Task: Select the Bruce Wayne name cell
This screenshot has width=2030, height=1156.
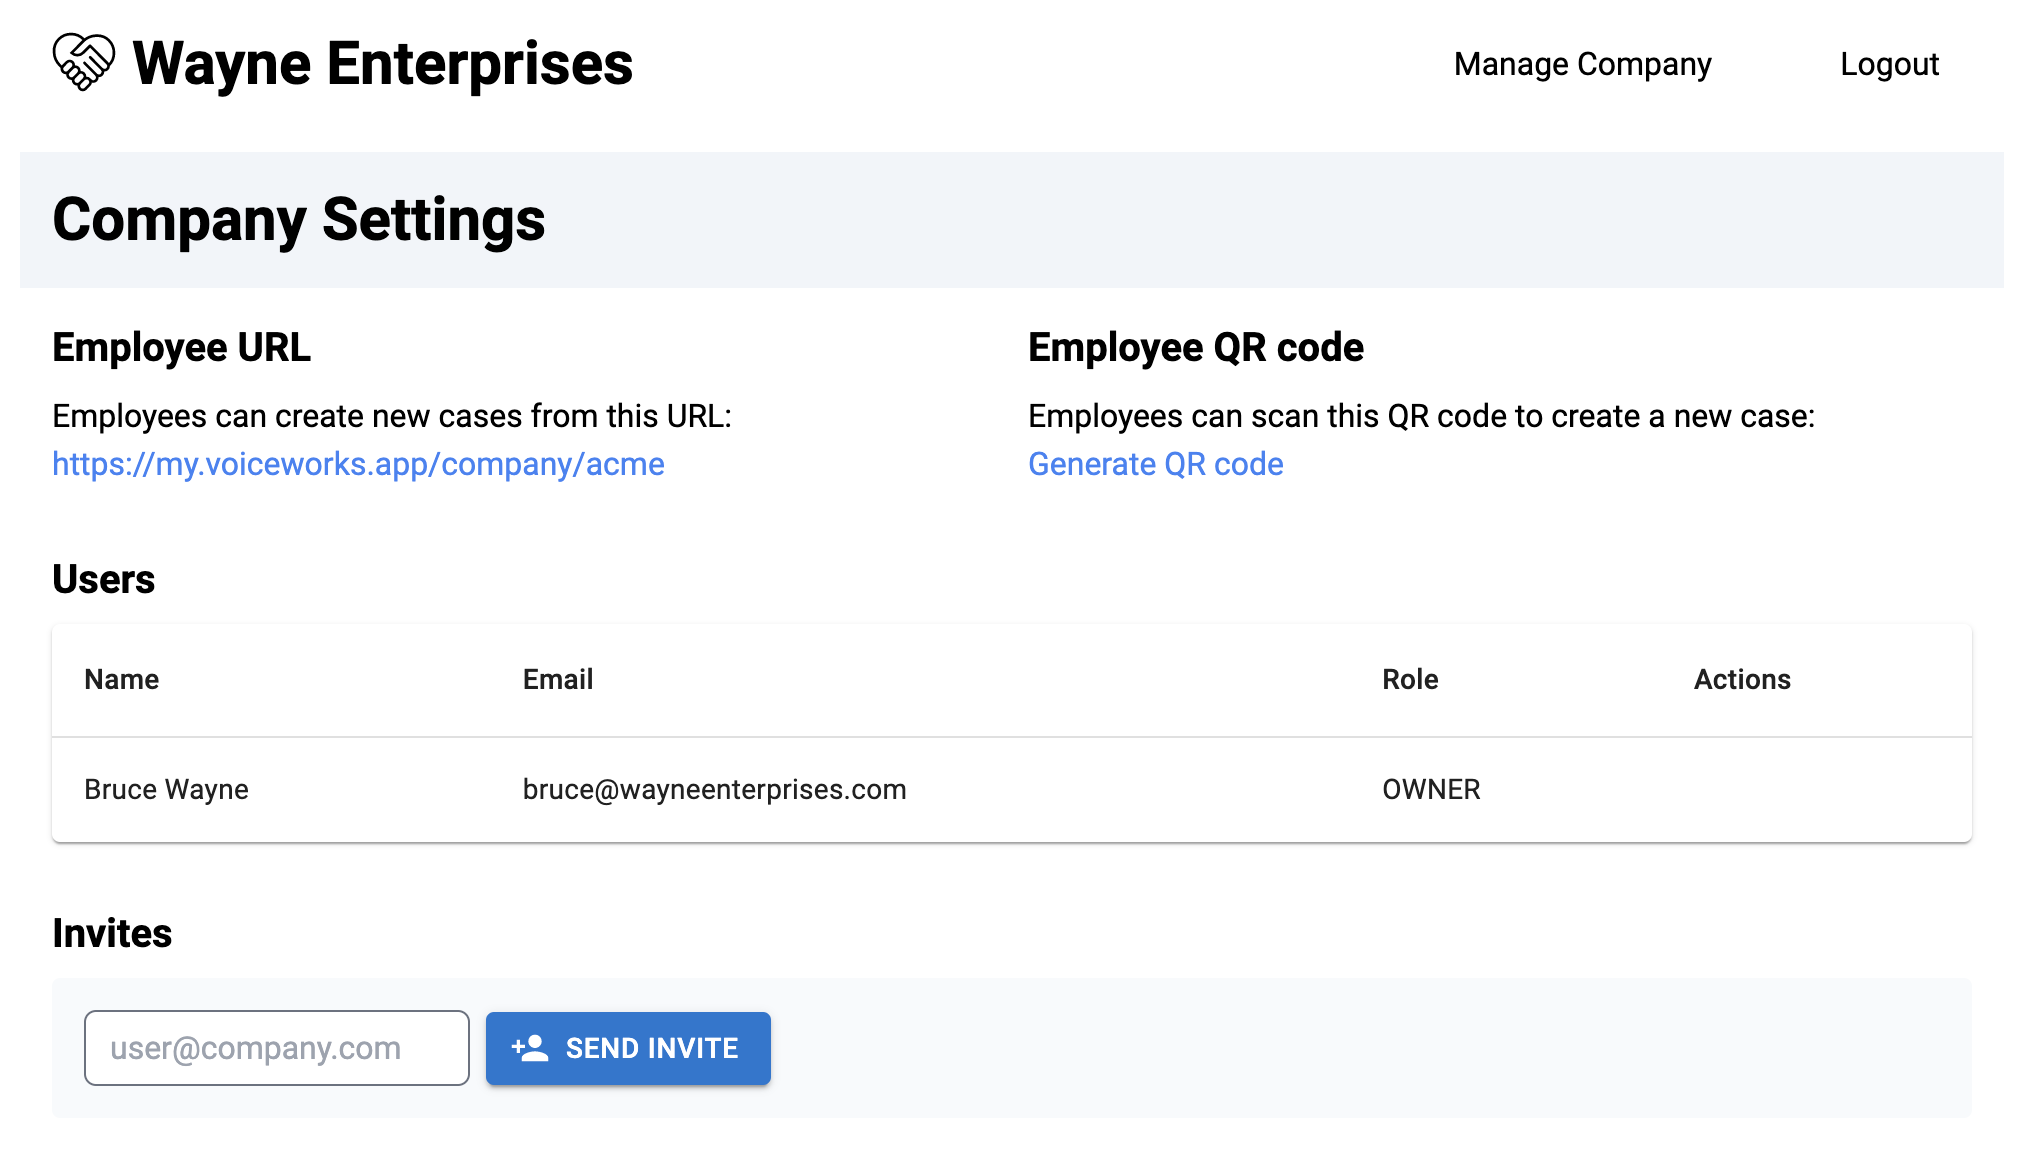Action: (166, 789)
